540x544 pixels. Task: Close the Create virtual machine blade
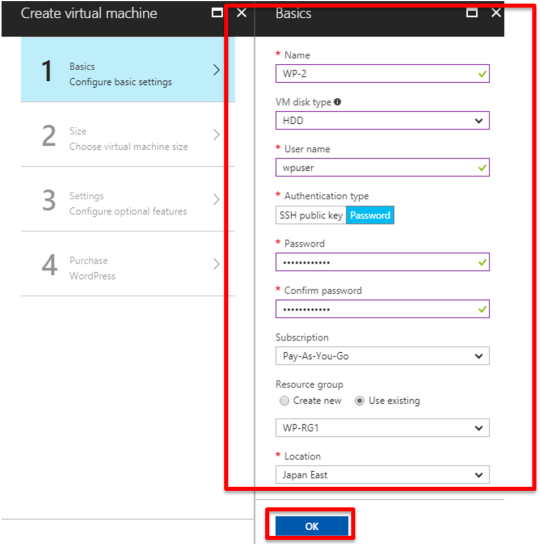tap(242, 13)
